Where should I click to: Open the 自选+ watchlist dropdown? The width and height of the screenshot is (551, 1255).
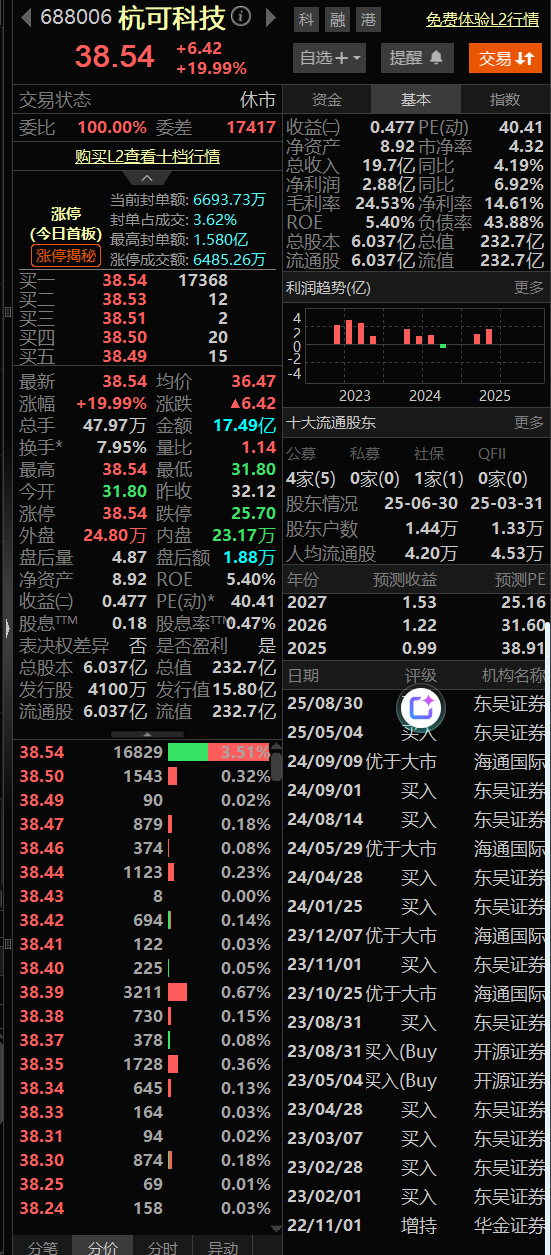330,58
